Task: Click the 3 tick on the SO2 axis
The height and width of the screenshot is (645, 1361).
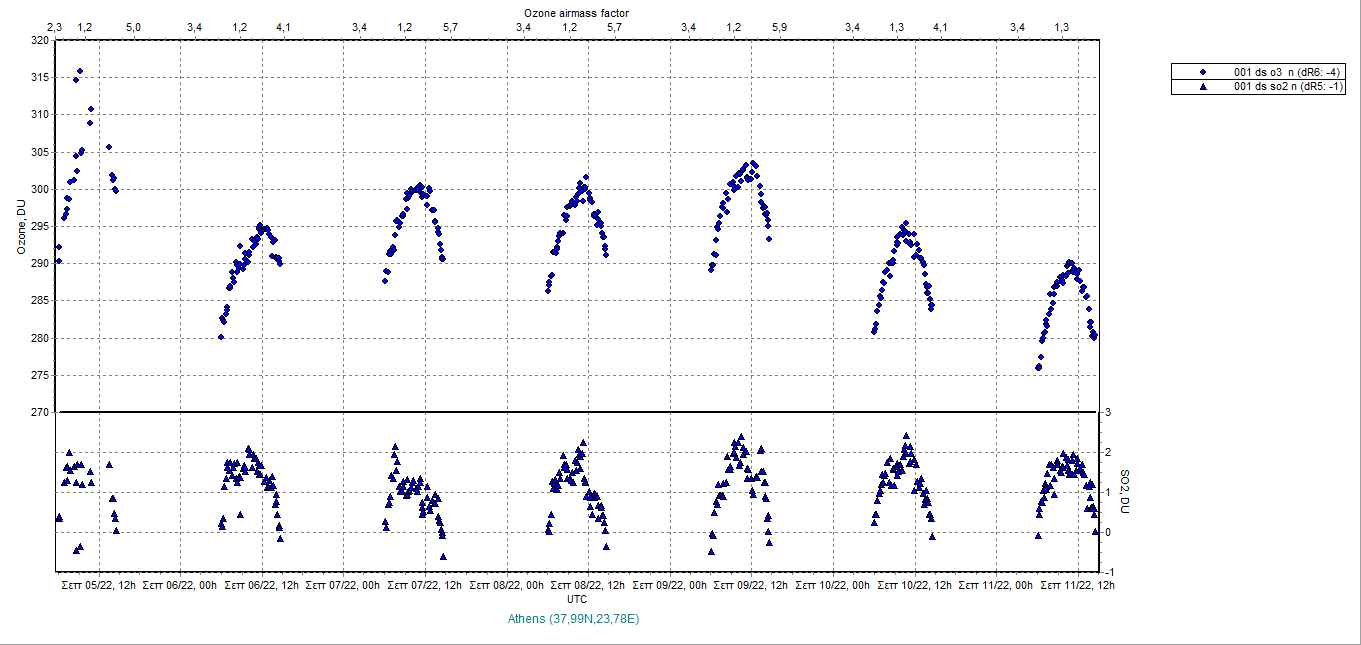Action: 1108,412
